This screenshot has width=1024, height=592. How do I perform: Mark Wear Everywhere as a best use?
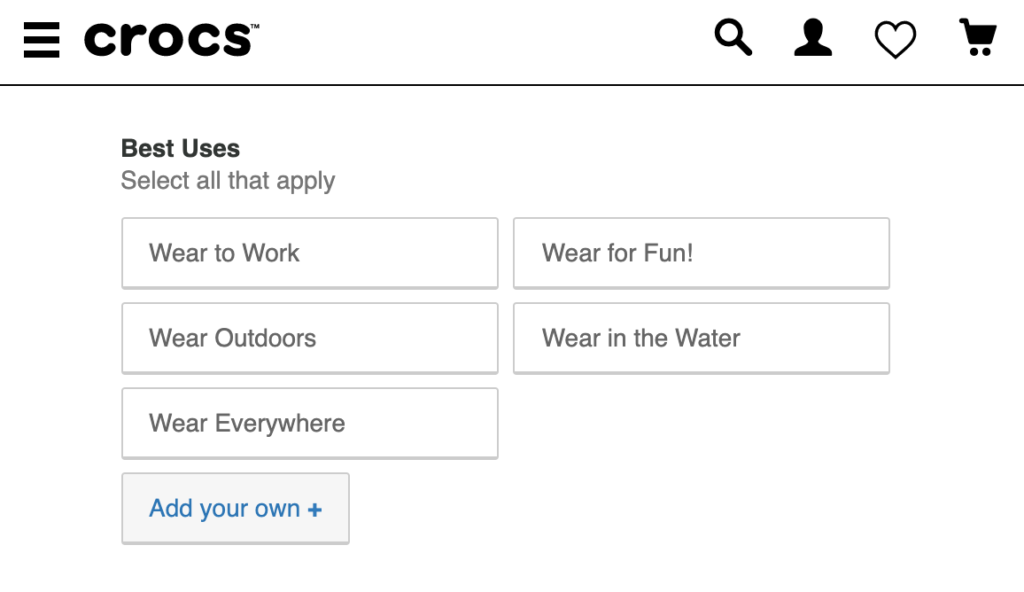310,423
